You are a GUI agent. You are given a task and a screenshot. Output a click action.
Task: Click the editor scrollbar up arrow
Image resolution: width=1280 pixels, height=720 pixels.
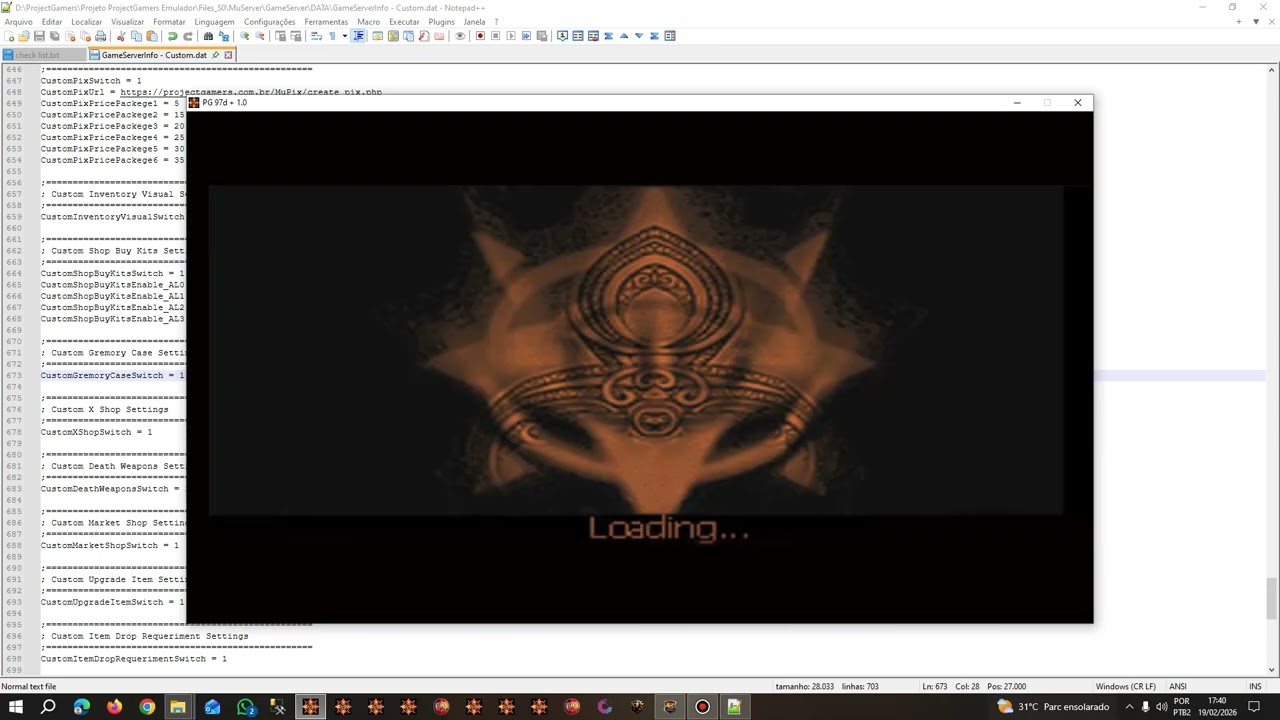tap(1272, 70)
